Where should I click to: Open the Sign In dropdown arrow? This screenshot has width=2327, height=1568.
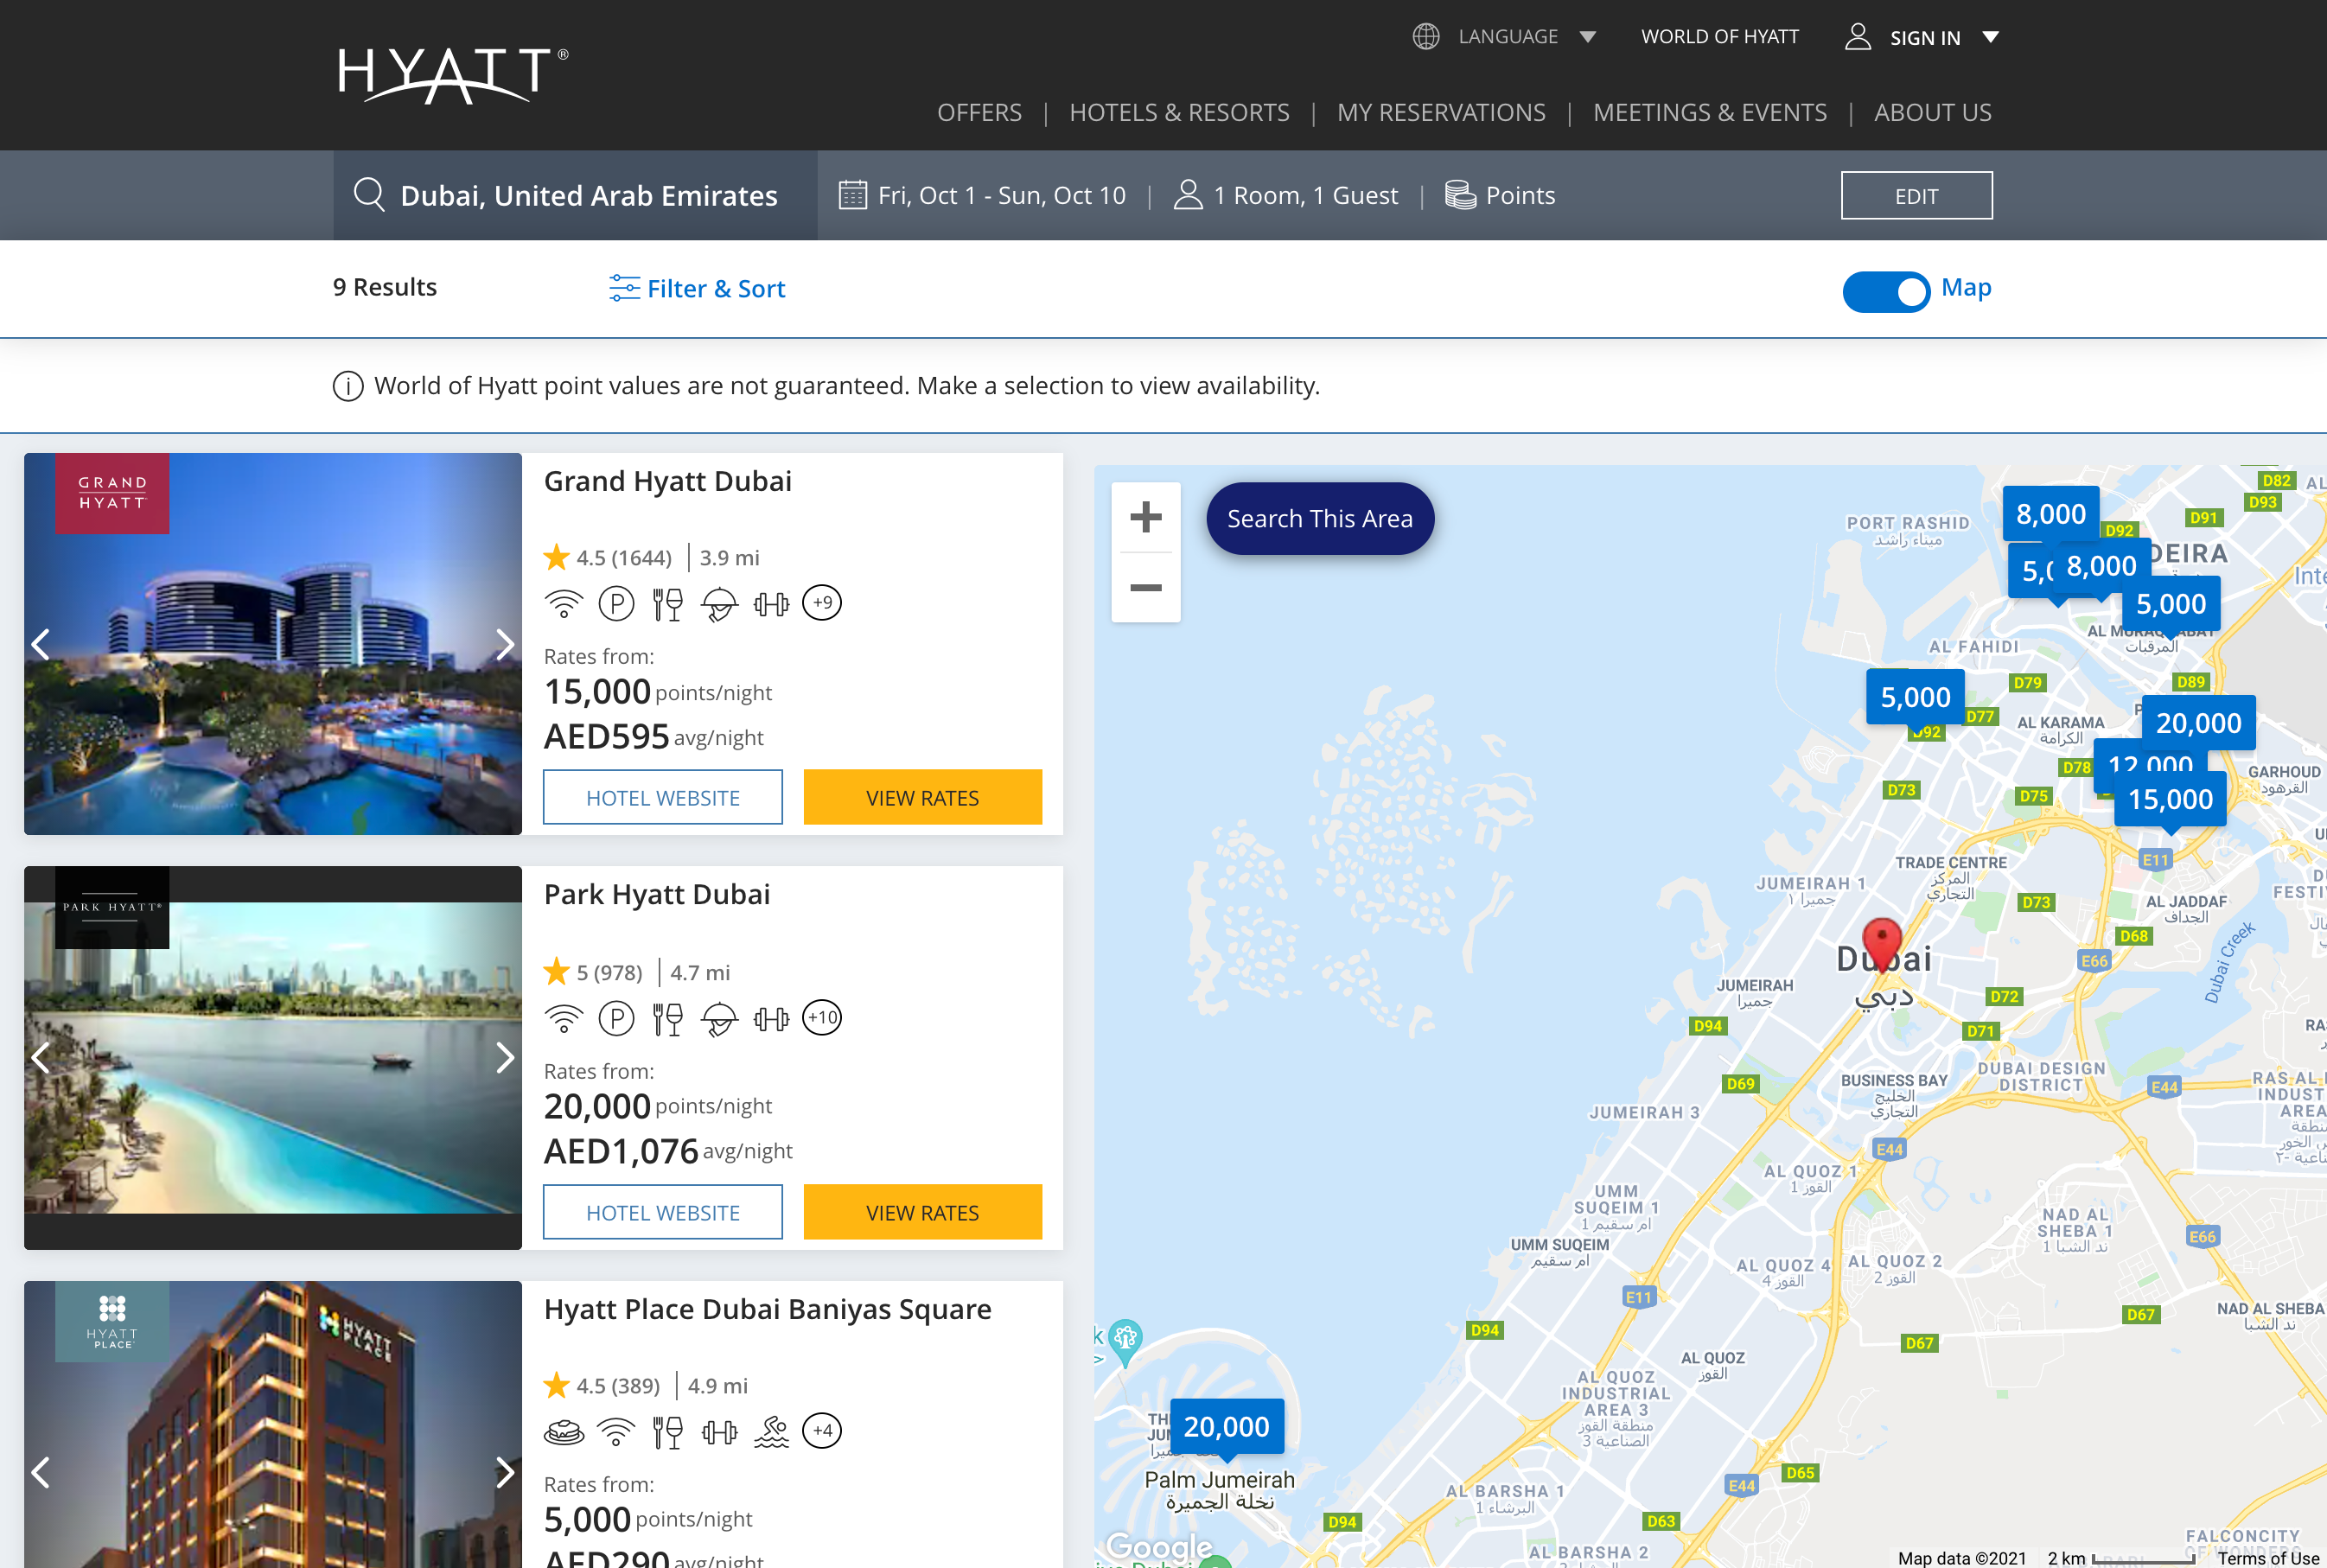pyautogui.click(x=1990, y=37)
